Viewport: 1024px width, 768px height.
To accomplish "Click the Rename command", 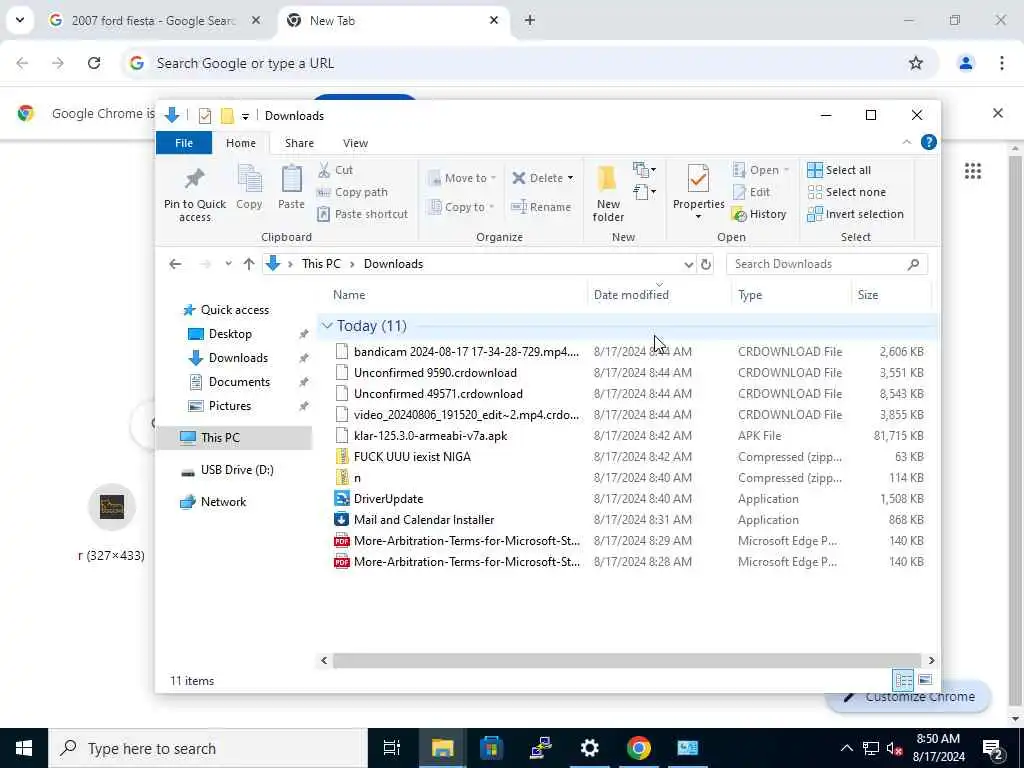I will [541, 207].
